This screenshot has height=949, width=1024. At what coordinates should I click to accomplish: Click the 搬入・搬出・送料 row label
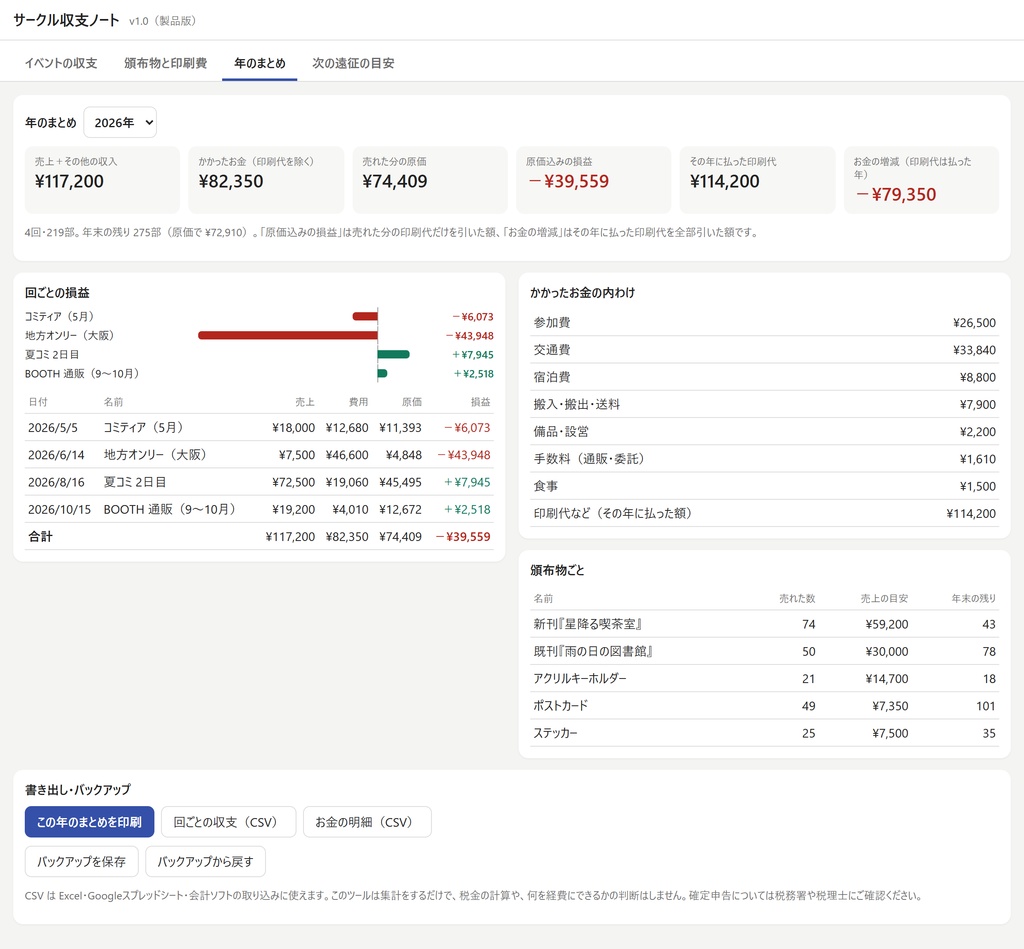coord(577,405)
